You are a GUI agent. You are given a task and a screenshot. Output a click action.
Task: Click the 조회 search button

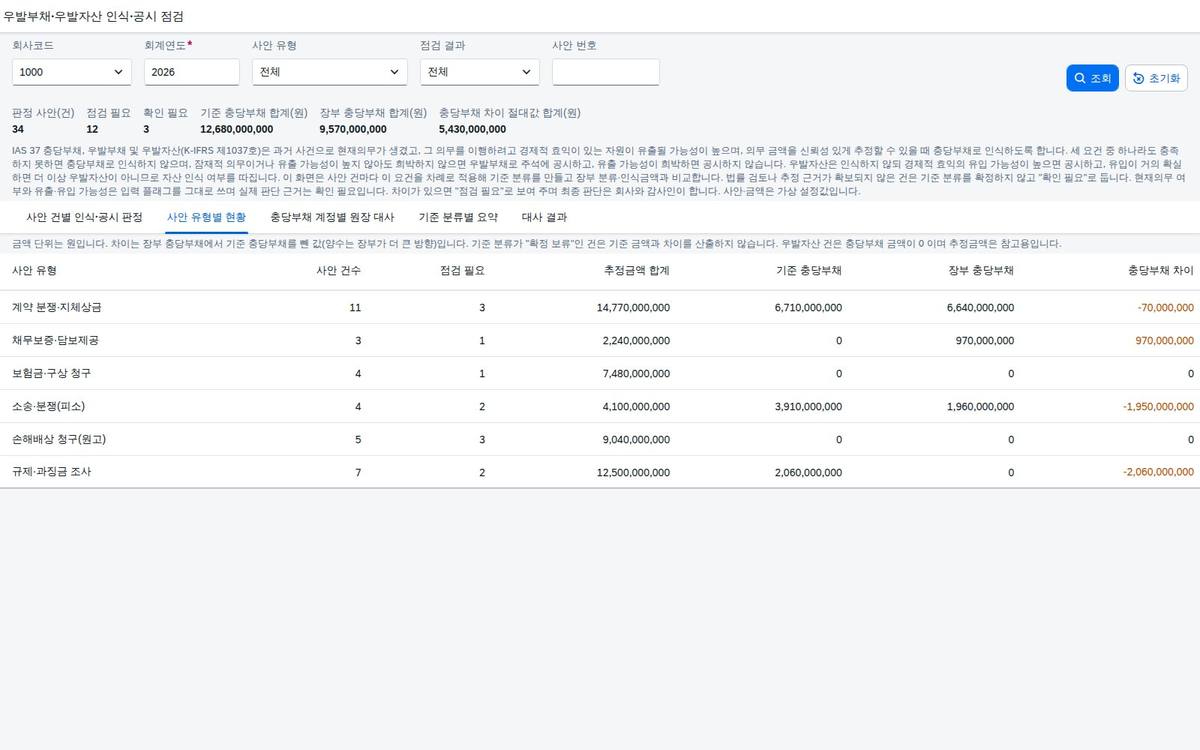(1092, 78)
